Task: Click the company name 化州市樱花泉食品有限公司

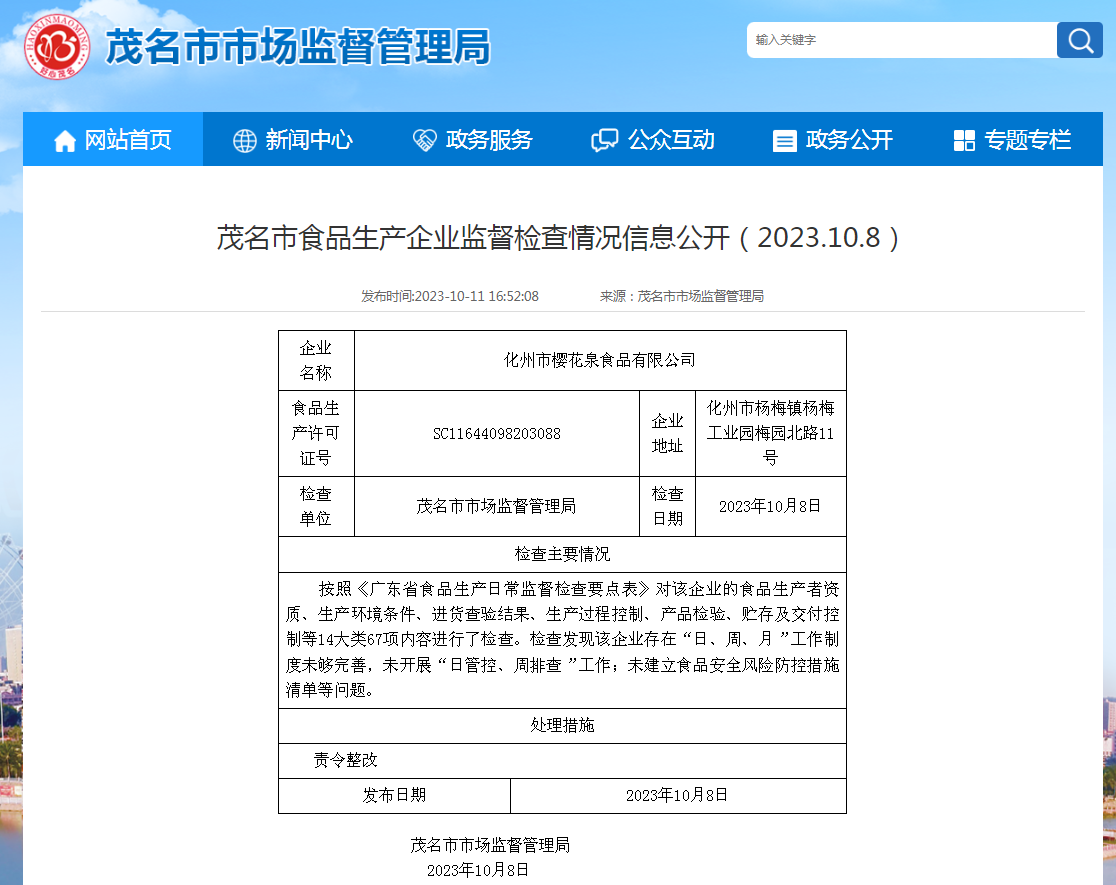Action: 600,360
